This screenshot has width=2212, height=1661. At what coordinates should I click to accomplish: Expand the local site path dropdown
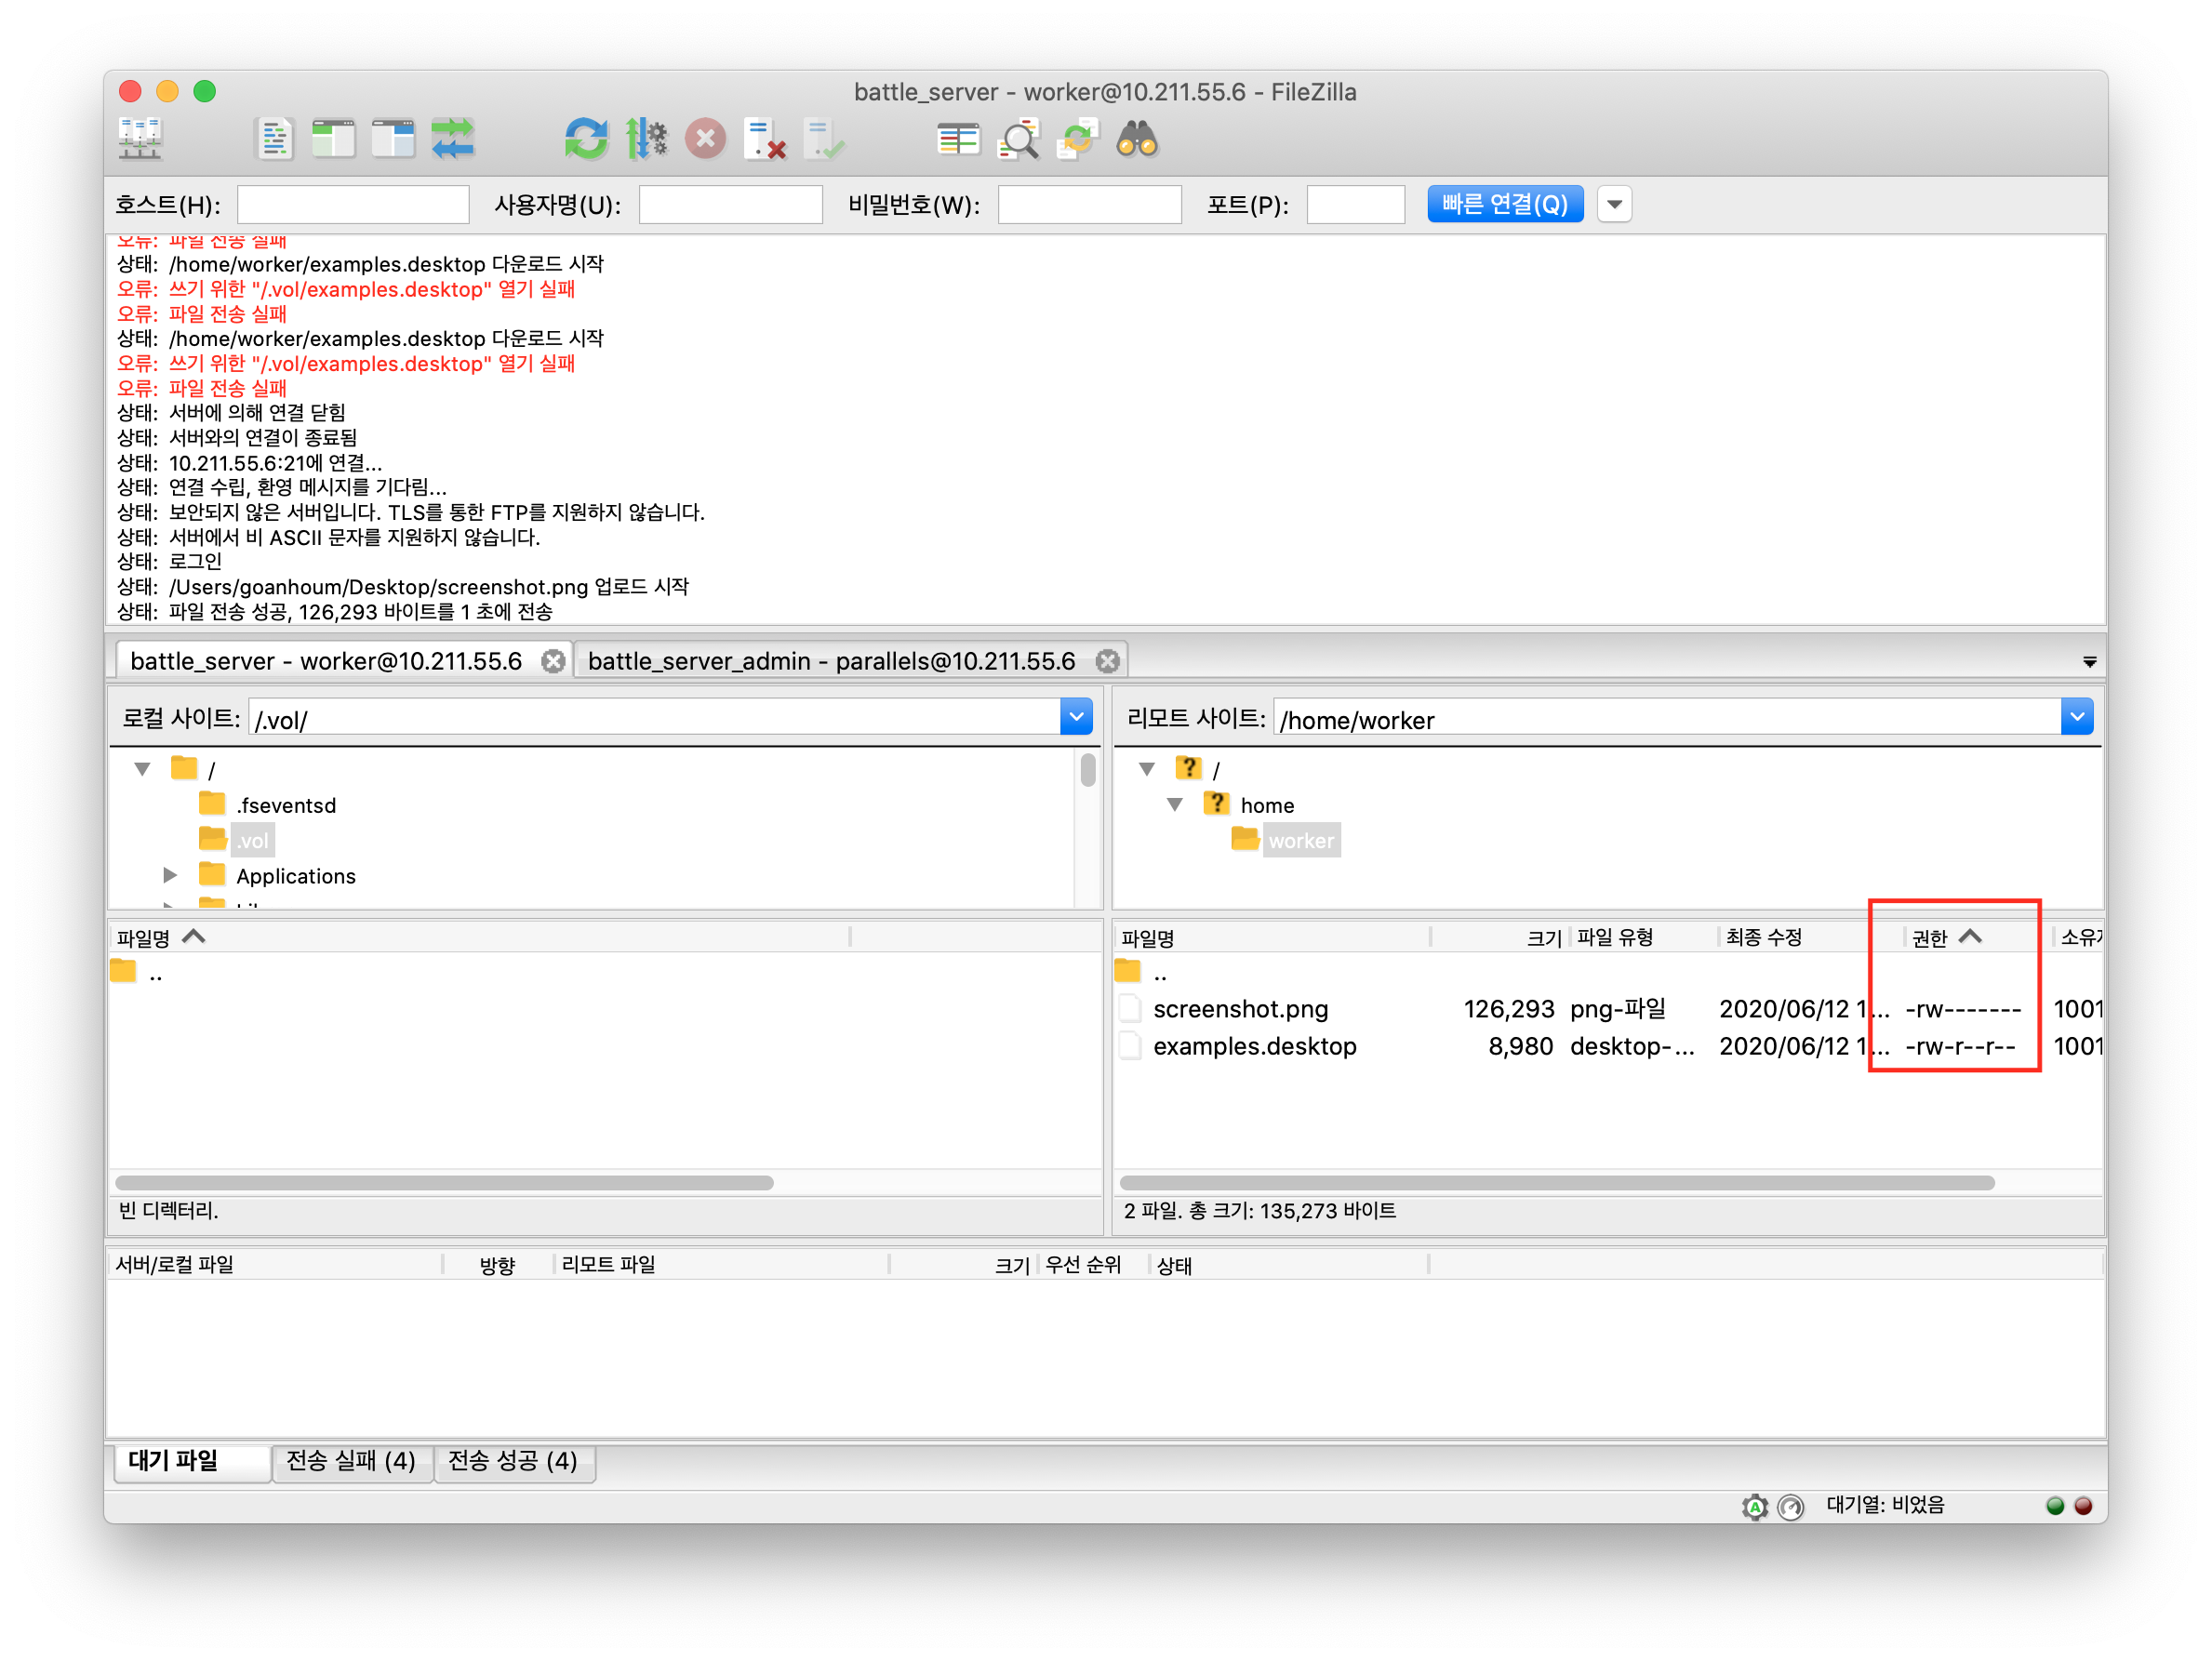[x=1076, y=716]
